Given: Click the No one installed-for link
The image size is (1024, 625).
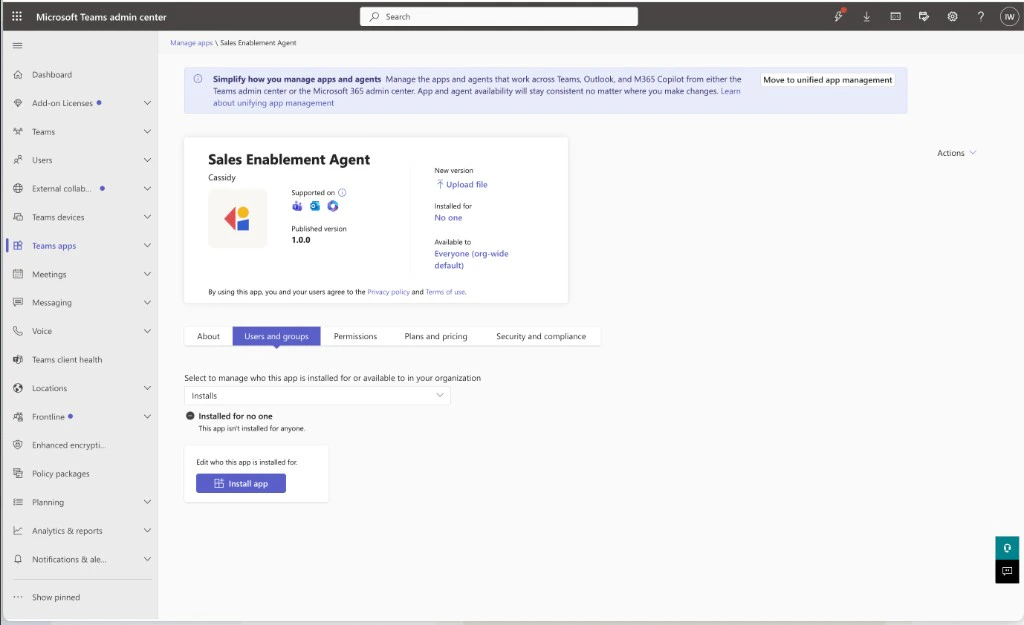Looking at the screenshot, I should click(448, 218).
